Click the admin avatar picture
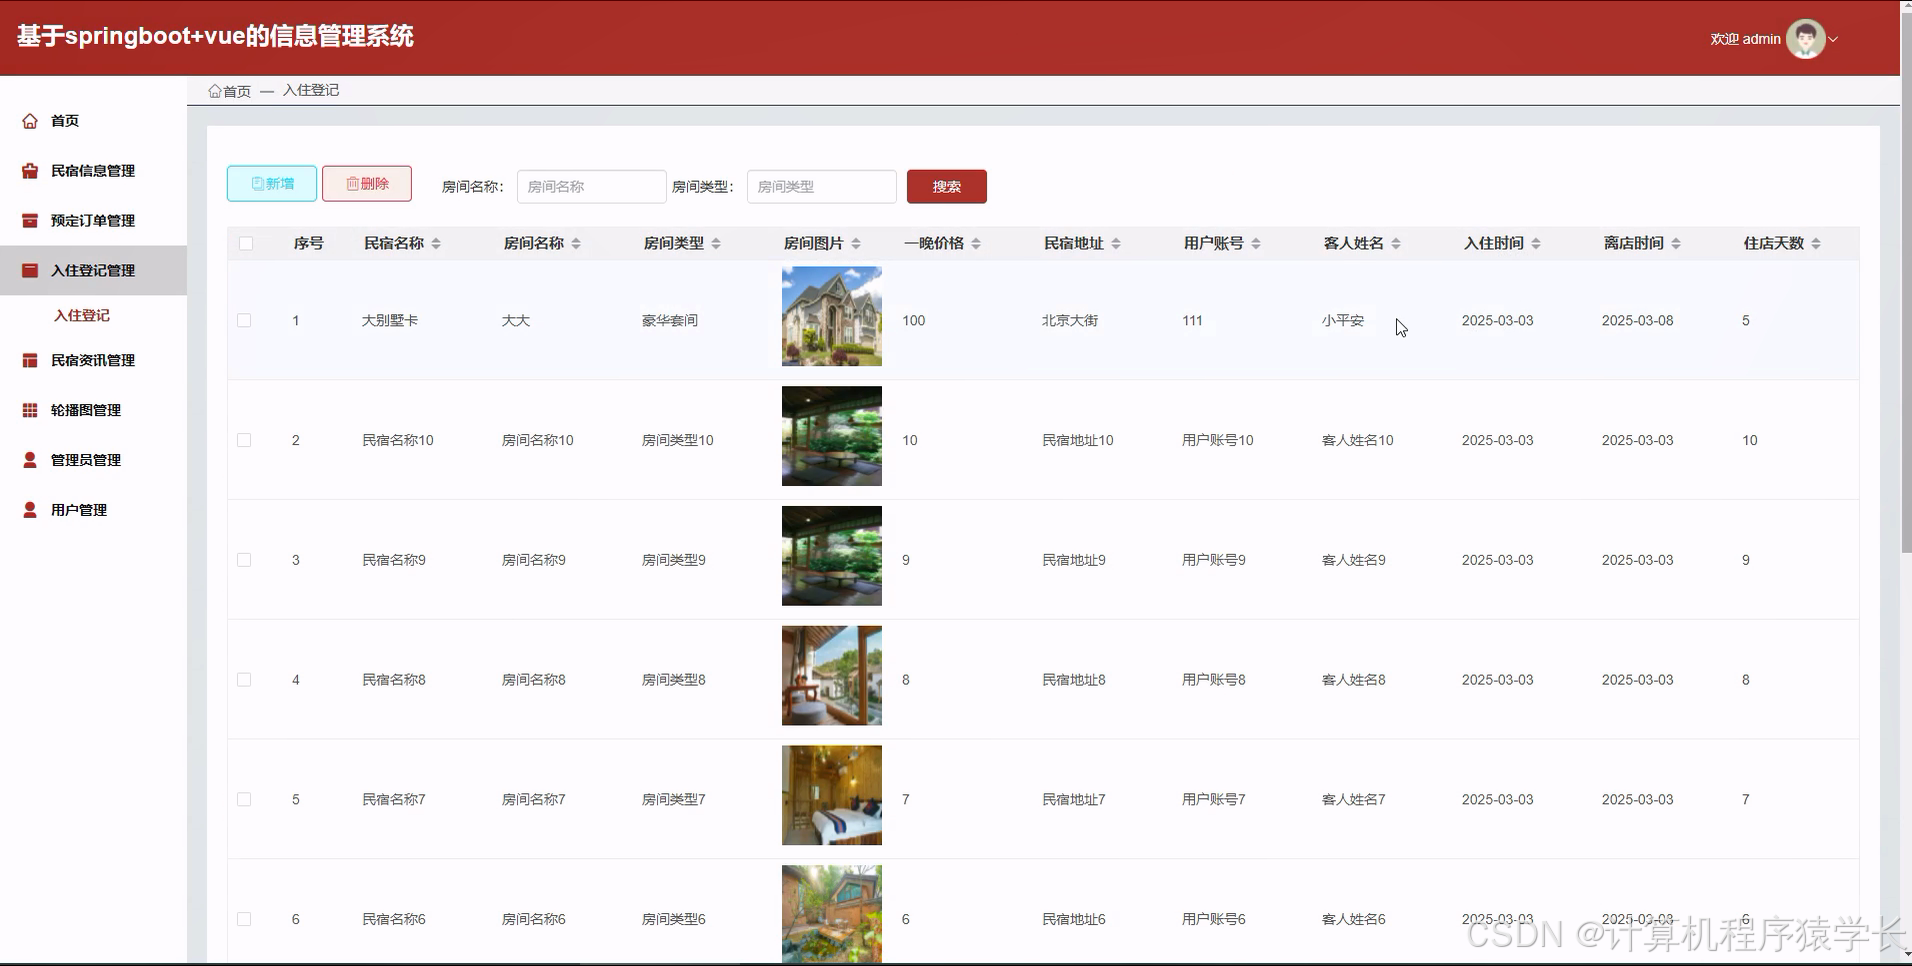The image size is (1912, 966). tap(1807, 38)
